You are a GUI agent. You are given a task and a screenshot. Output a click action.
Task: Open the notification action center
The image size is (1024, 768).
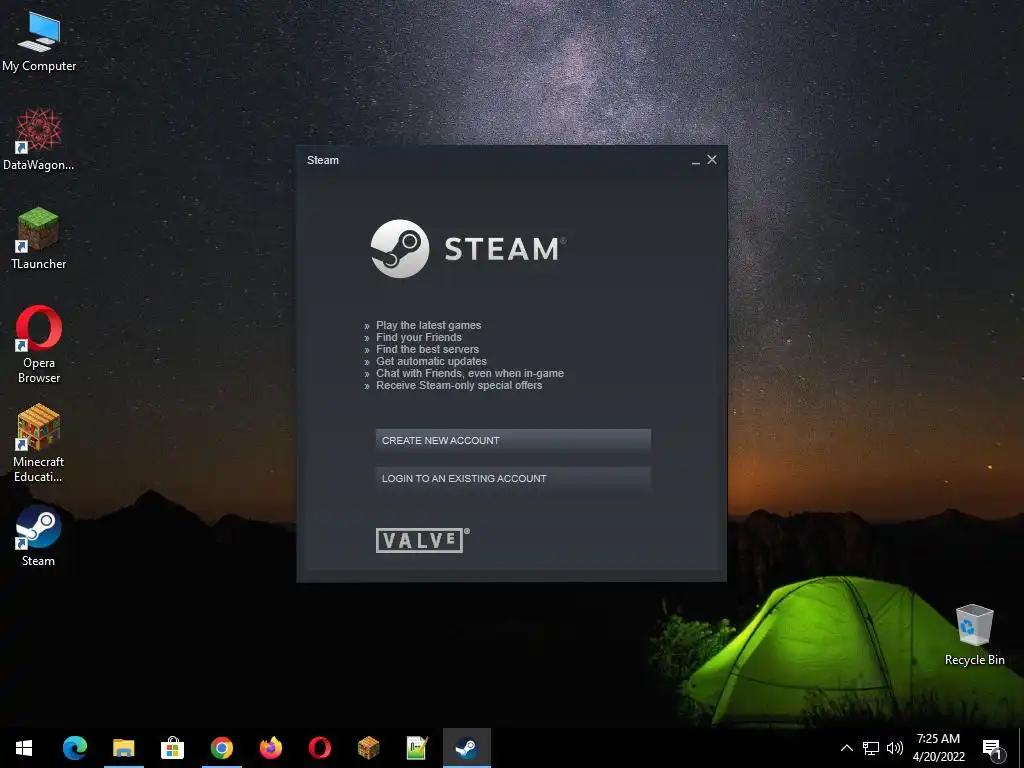tap(993, 748)
